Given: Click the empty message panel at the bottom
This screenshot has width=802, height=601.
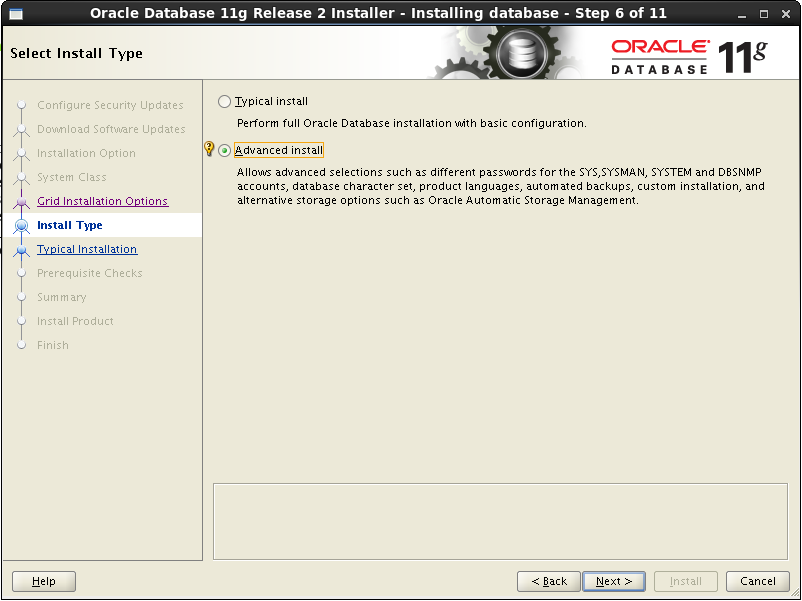Looking at the screenshot, I should [x=500, y=520].
